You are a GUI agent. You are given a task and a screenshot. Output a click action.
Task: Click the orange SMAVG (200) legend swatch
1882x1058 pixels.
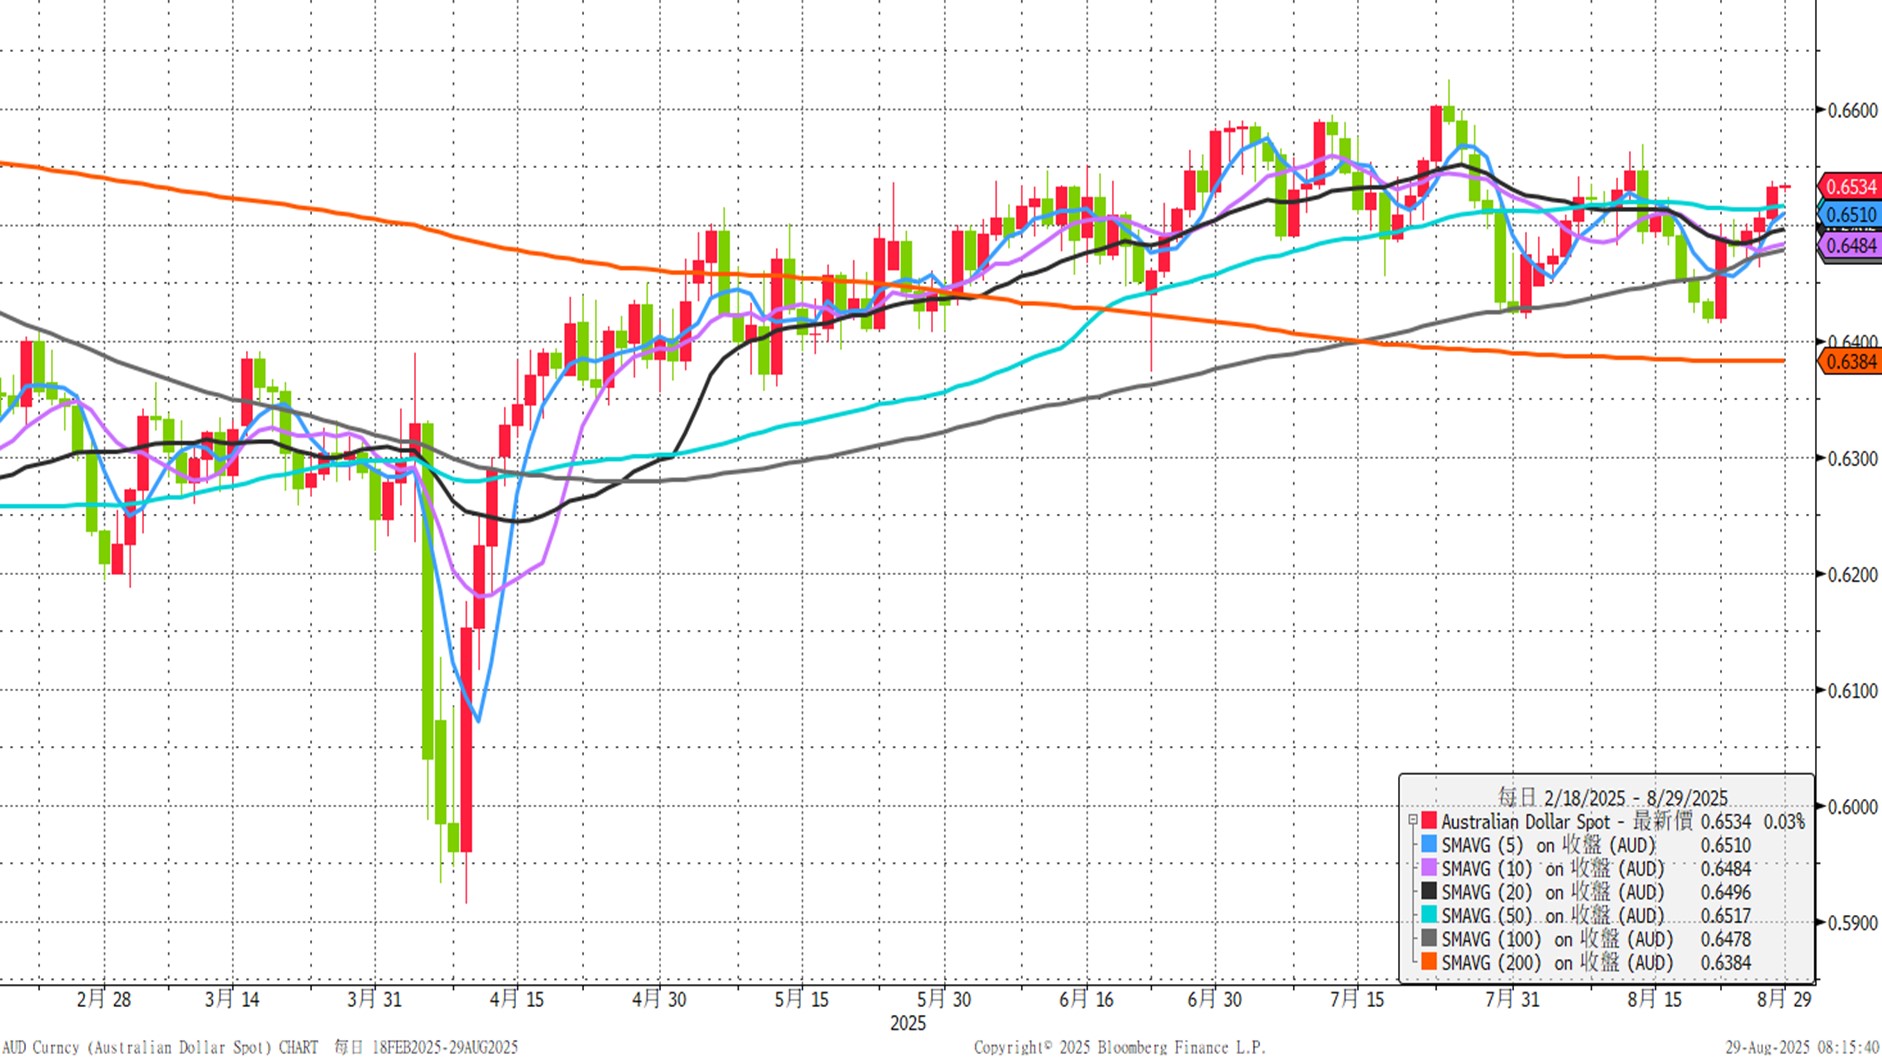coord(1429,962)
